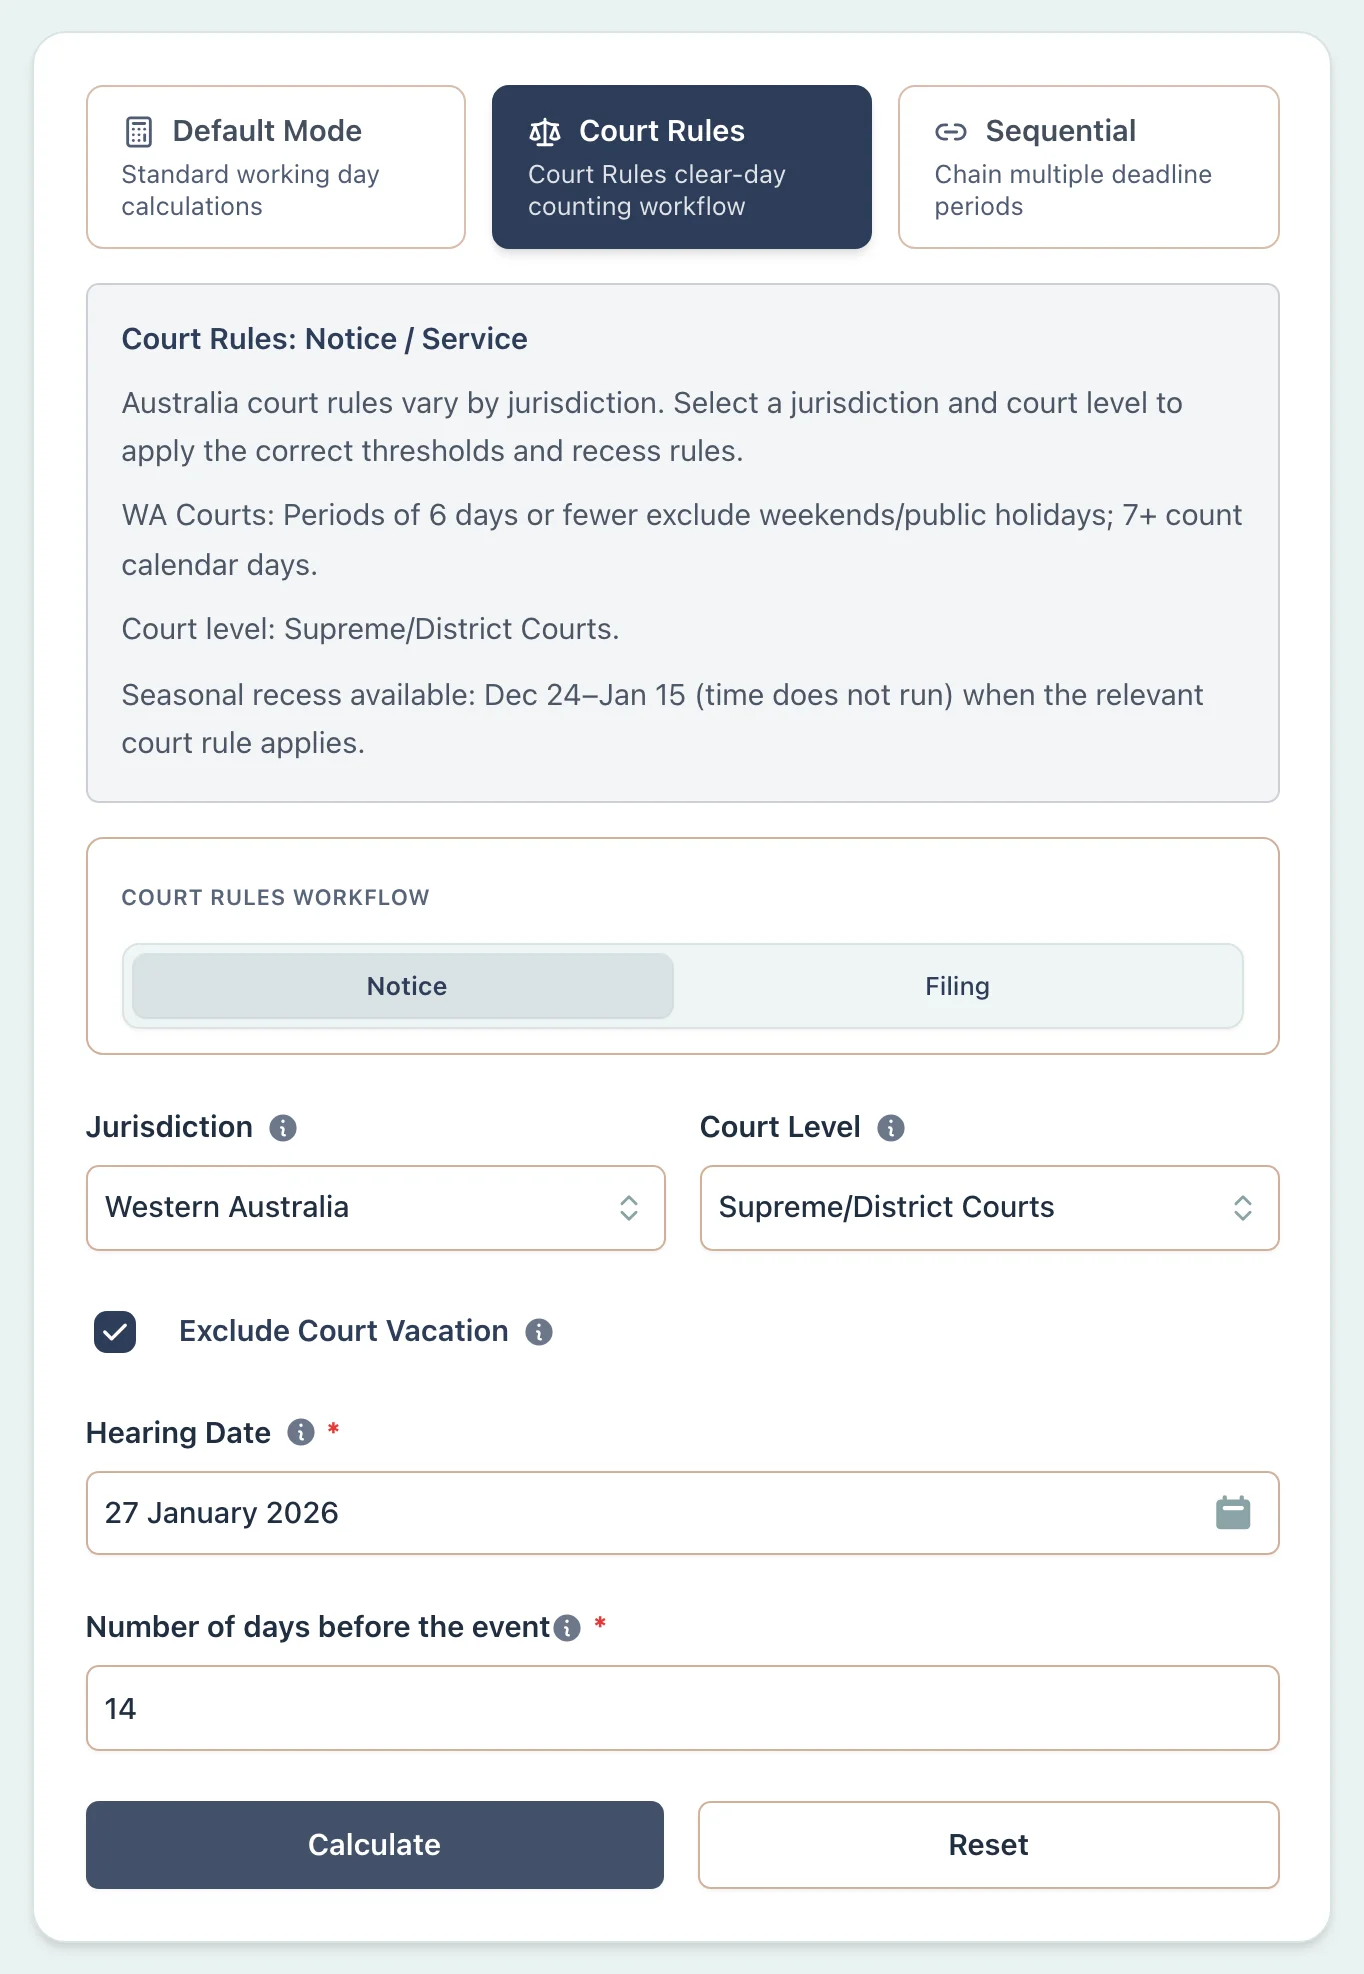Select the Sequential calculation mode
The width and height of the screenshot is (1364, 1974).
[x=1087, y=166]
